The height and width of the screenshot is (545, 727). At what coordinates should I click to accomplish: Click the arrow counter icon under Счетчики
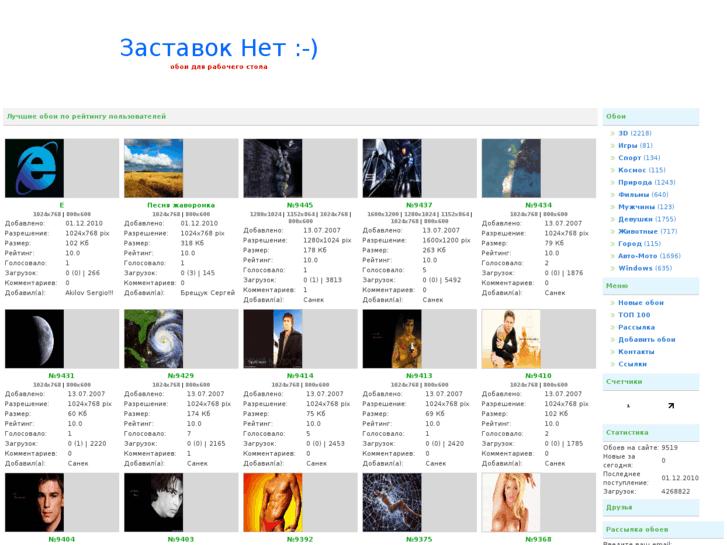[670, 405]
